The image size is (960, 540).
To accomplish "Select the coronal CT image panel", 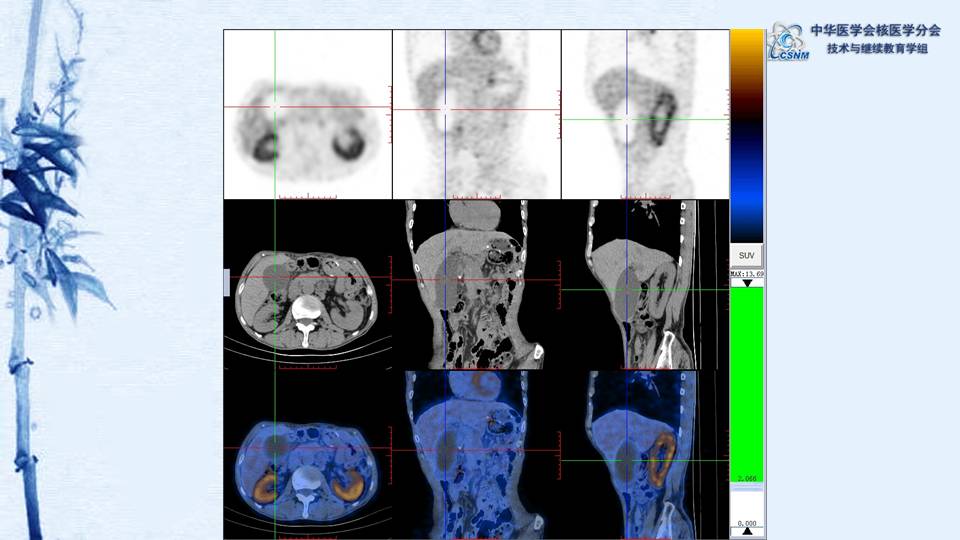I will pyautogui.click(x=476, y=285).
